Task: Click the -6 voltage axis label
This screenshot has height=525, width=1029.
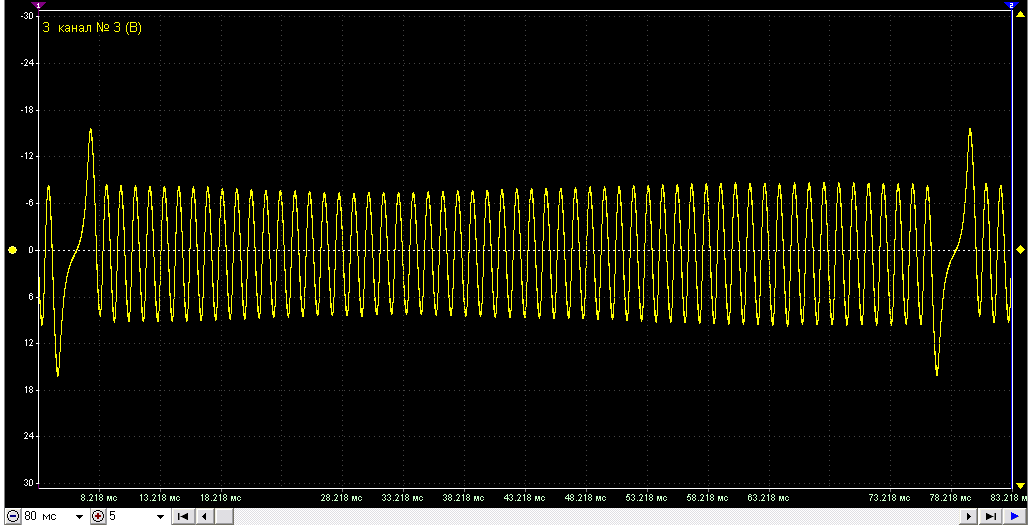Action: (x=30, y=203)
